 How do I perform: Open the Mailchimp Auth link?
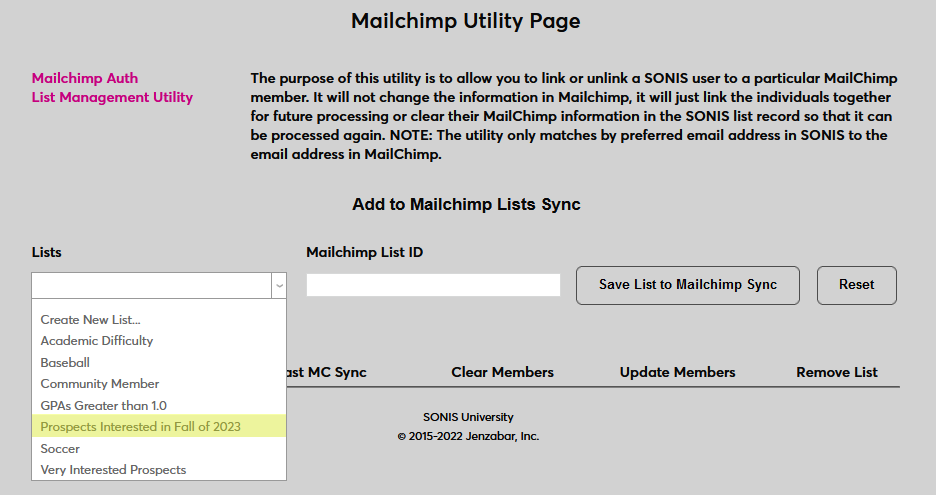pos(85,78)
